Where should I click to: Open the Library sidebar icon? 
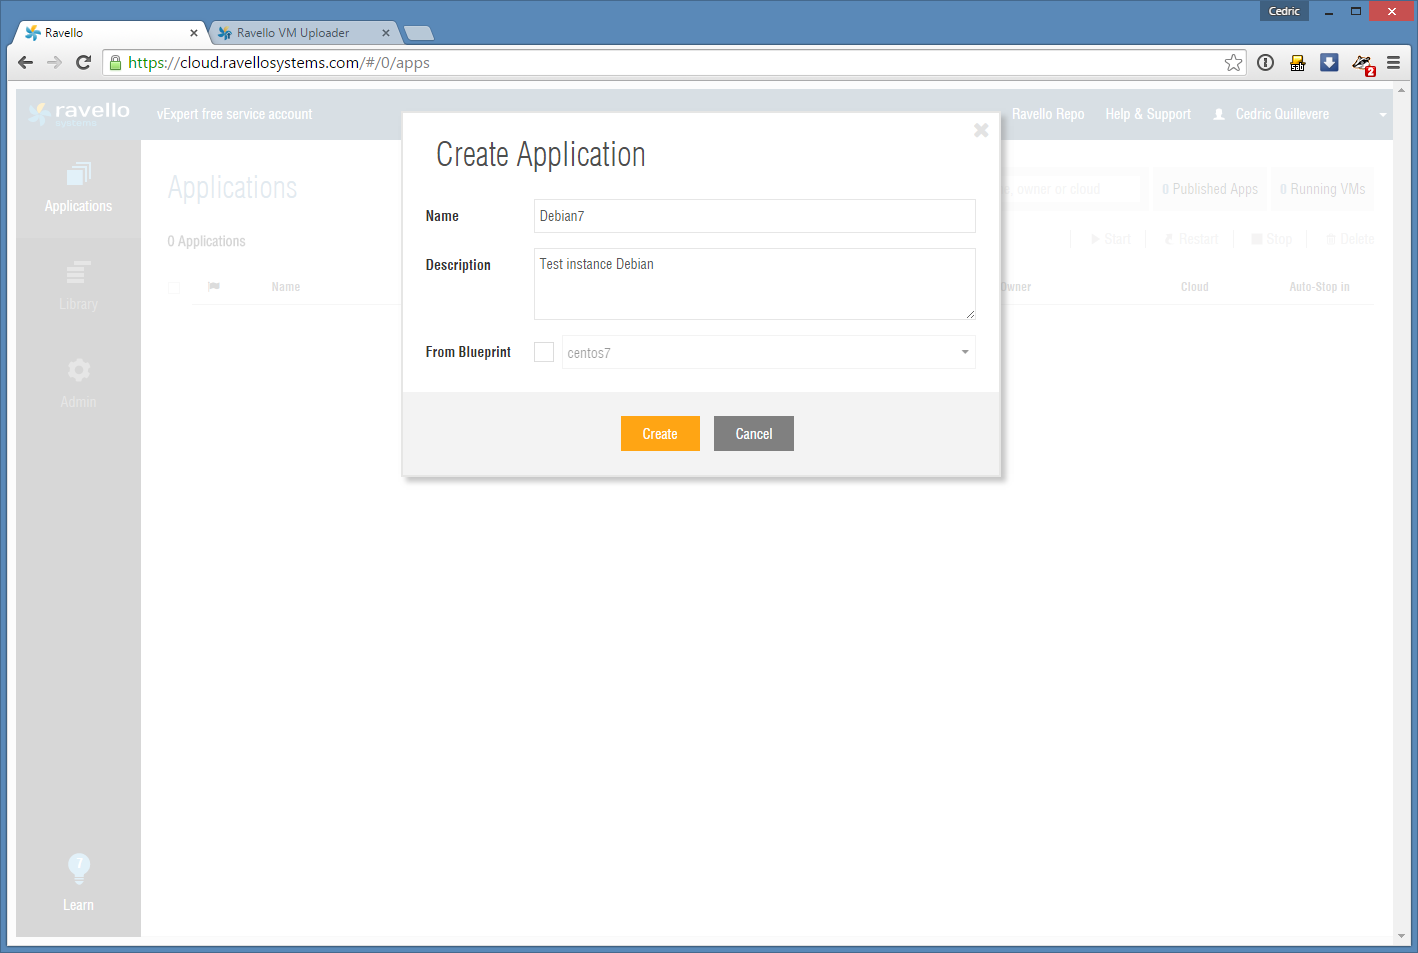(78, 272)
